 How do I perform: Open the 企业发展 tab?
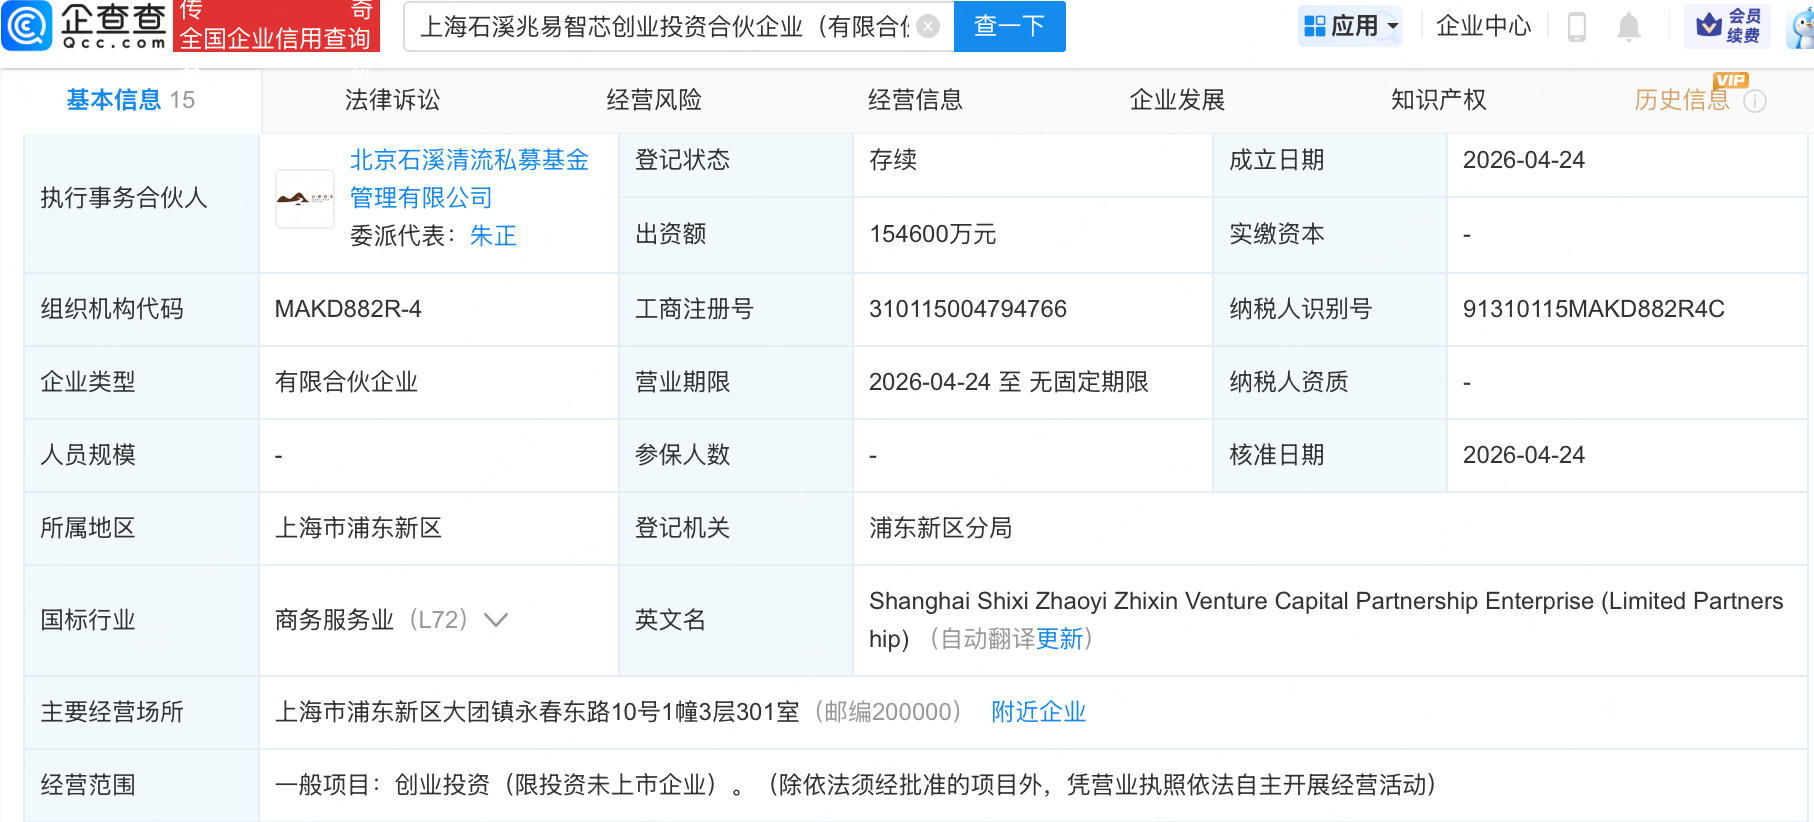pyautogui.click(x=1177, y=100)
